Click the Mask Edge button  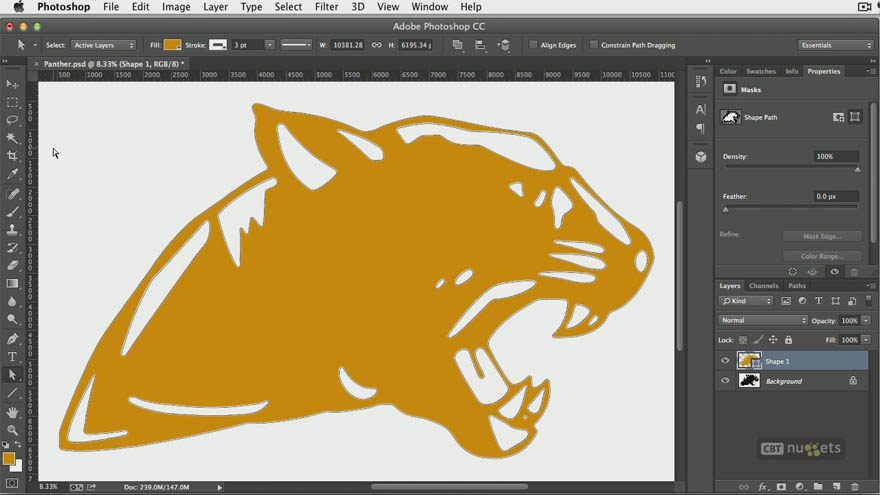pyautogui.click(x=822, y=236)
